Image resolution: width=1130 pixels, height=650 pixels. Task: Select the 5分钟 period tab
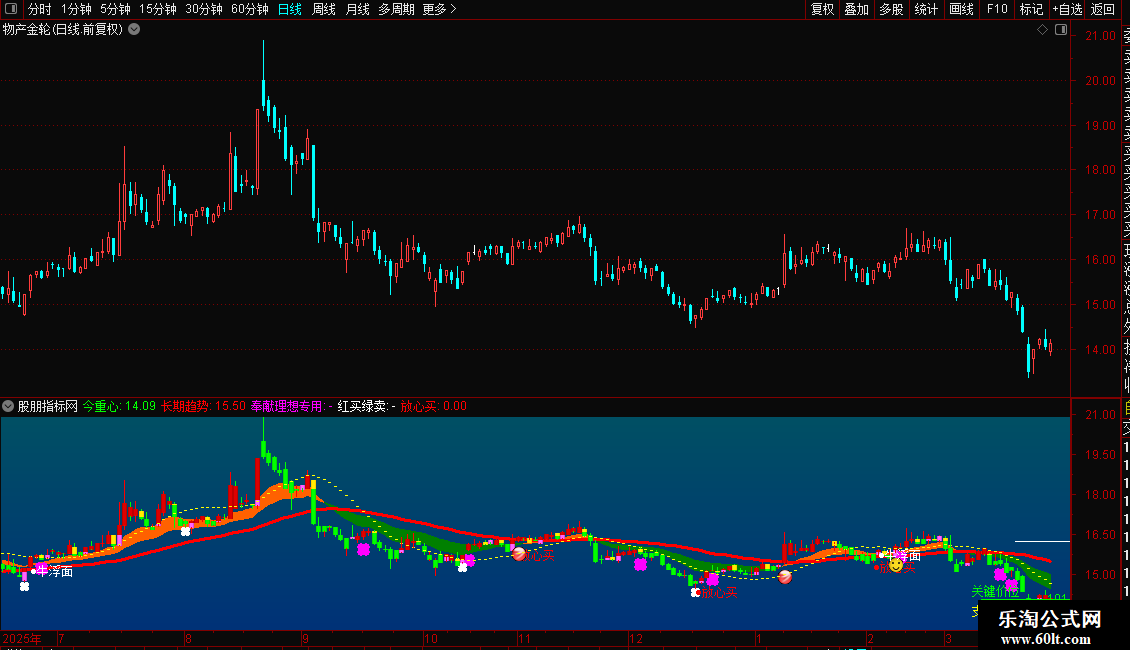click(x=115, y=9)
